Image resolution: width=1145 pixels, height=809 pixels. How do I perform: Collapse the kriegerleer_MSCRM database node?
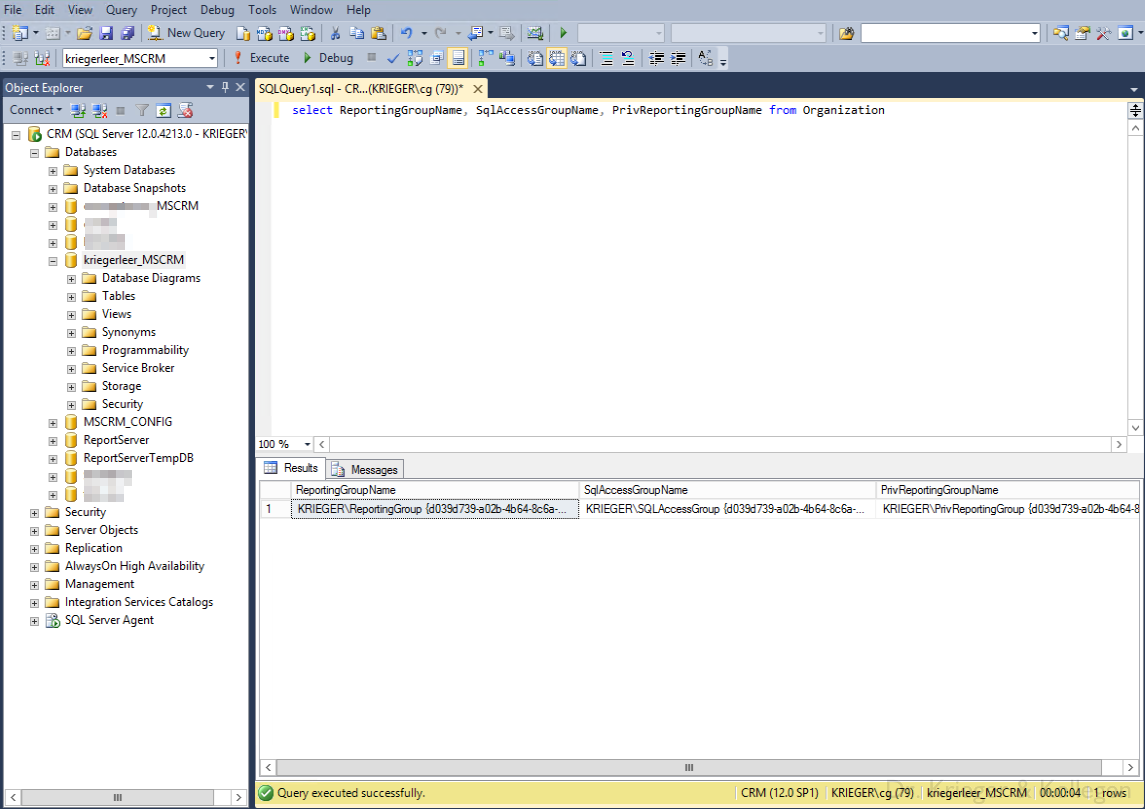coord(53,260)
